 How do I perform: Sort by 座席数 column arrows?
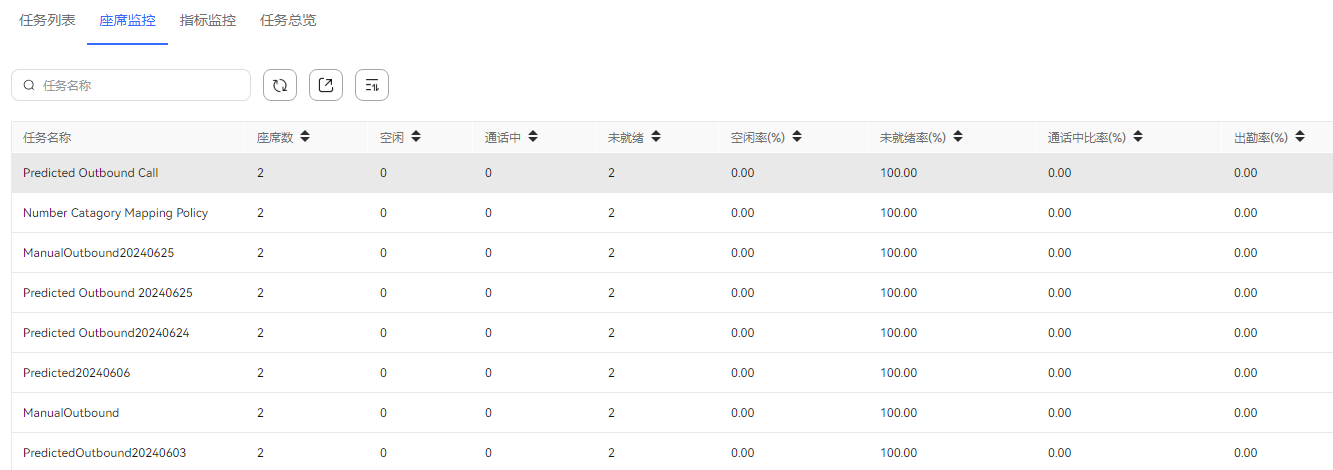tap(305, 137)
